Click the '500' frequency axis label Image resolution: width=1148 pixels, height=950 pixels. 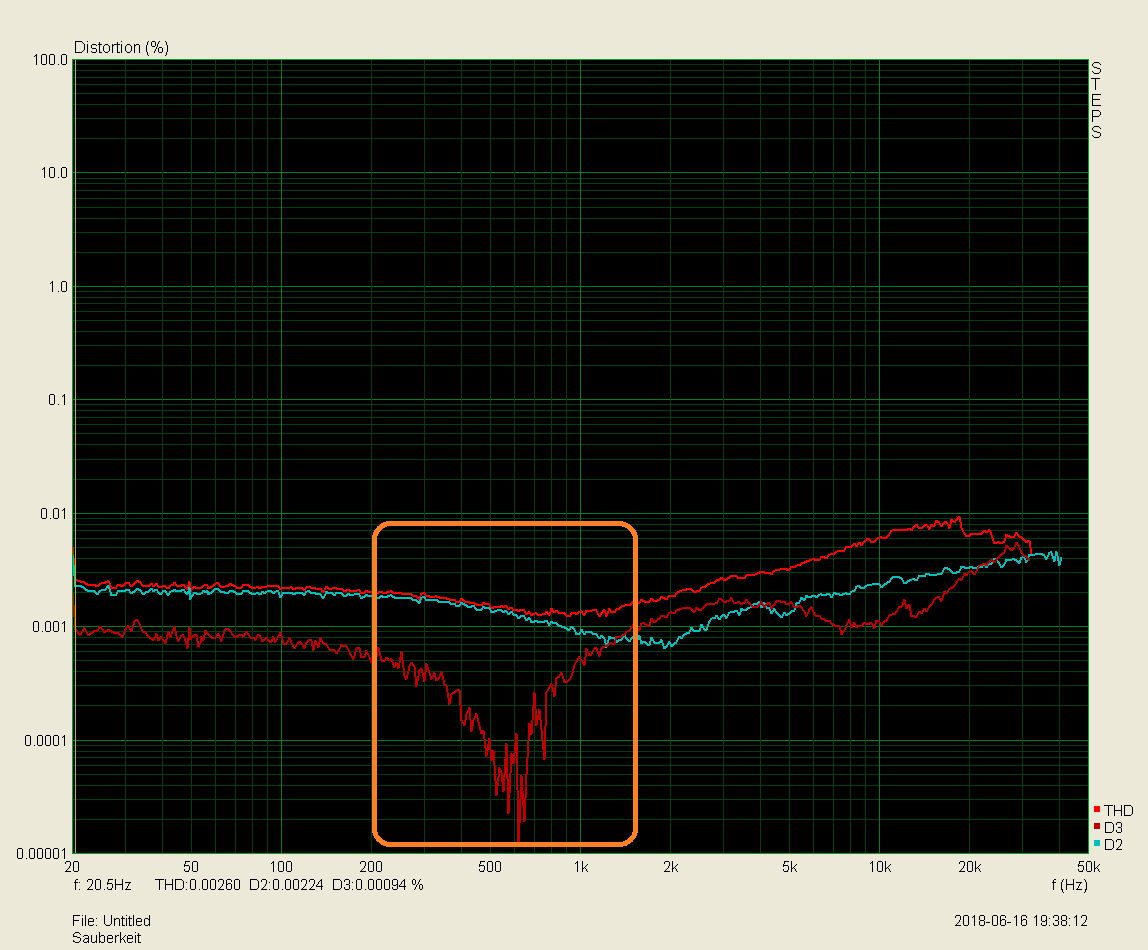490,867
